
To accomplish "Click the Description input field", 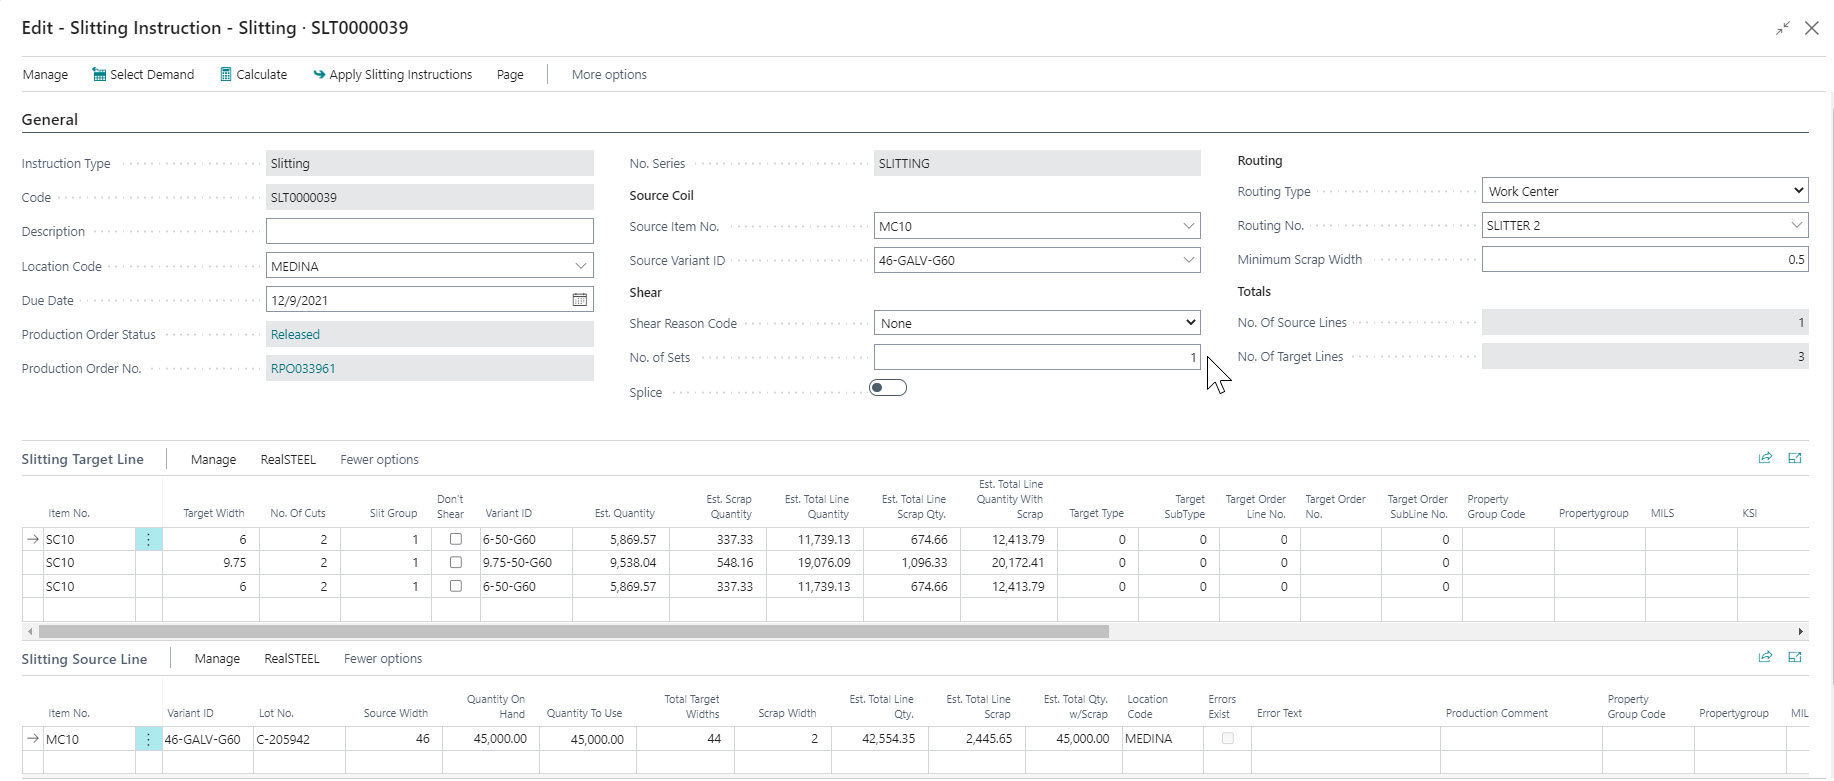I will [x=430, y=231].
